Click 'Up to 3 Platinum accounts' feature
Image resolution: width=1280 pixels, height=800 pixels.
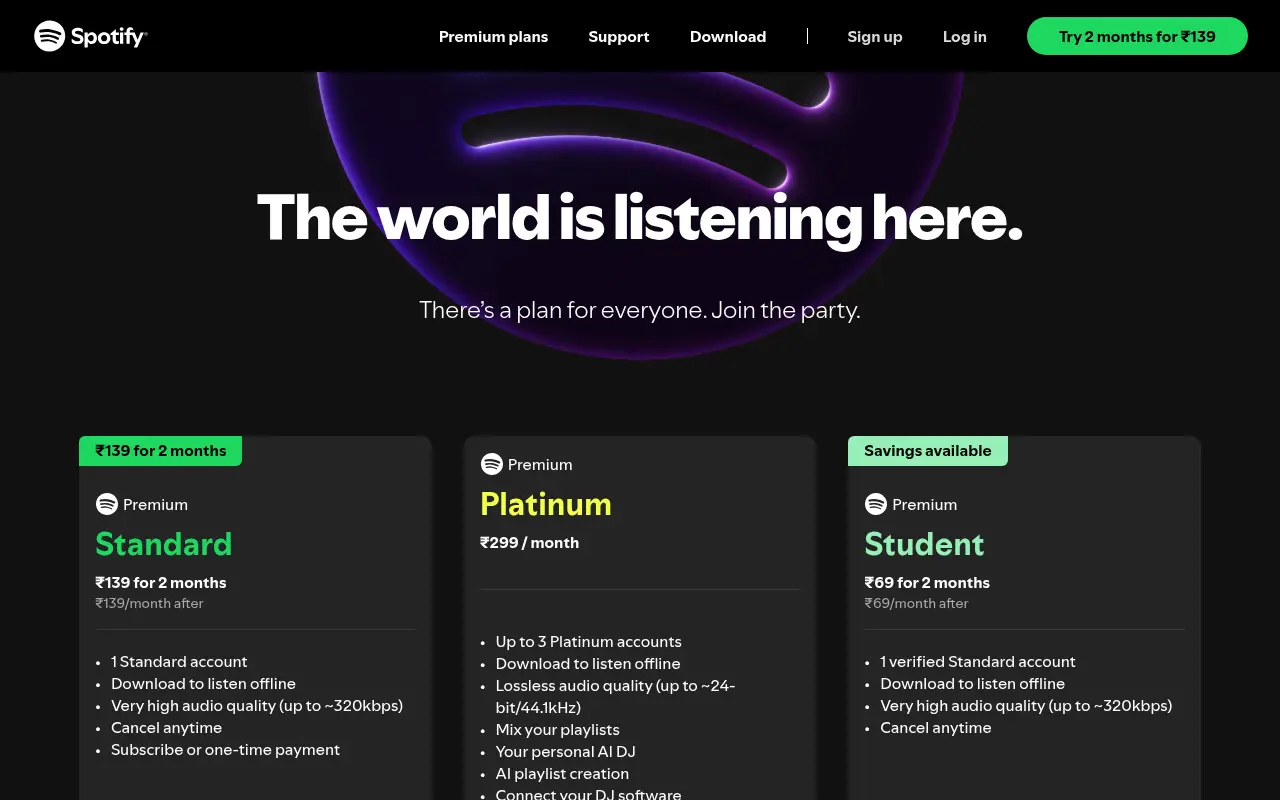(588, 642)
